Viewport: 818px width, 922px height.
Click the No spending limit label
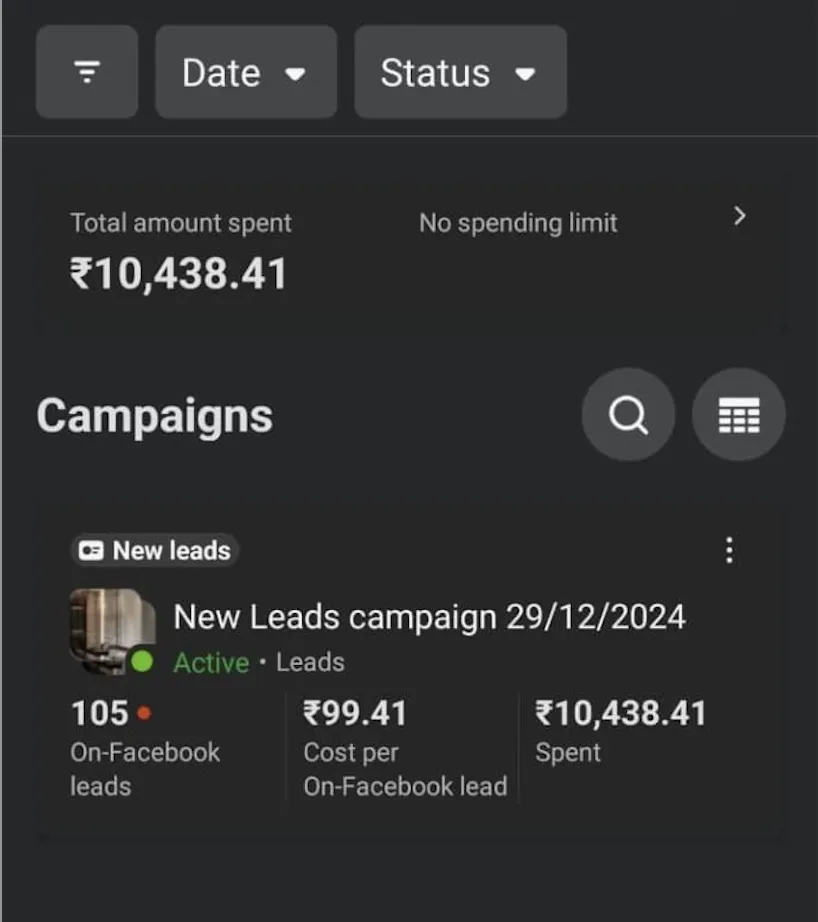click(518, 222)
